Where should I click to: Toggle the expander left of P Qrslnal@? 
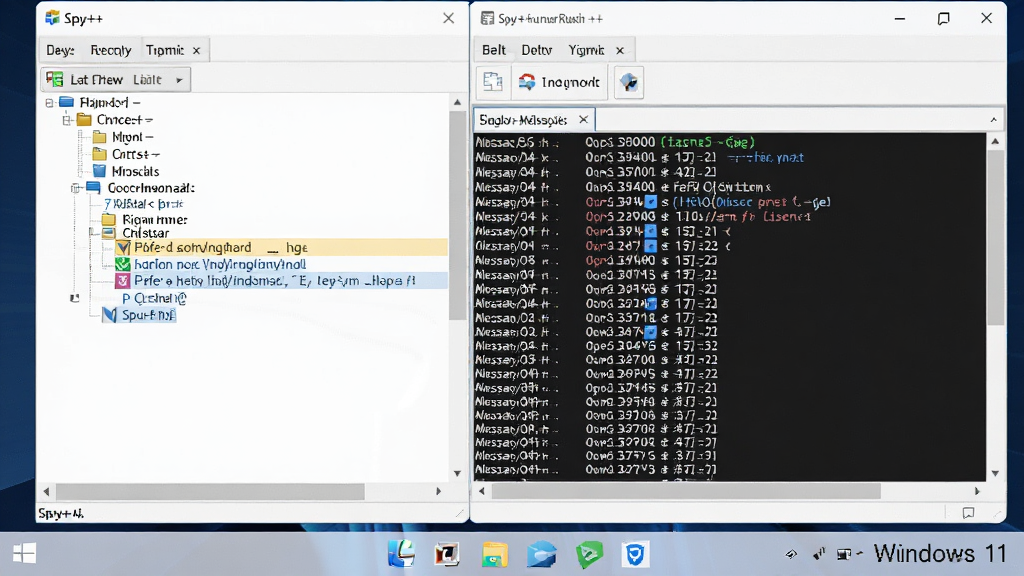pos(74,298)
